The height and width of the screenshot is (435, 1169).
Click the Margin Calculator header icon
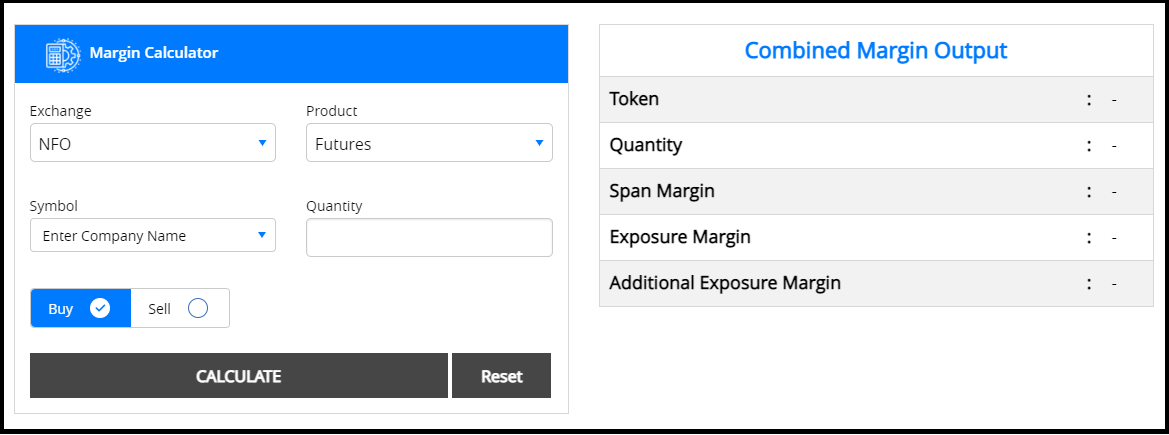62,54
